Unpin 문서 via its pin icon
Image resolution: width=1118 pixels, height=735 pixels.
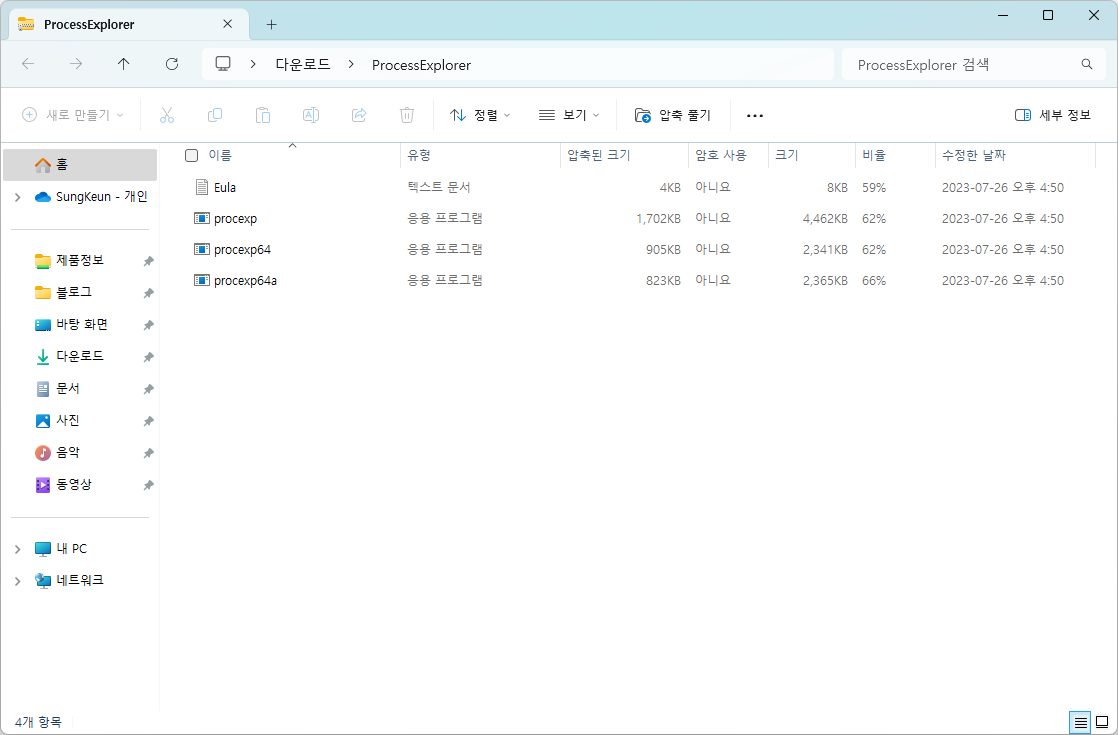148,389
